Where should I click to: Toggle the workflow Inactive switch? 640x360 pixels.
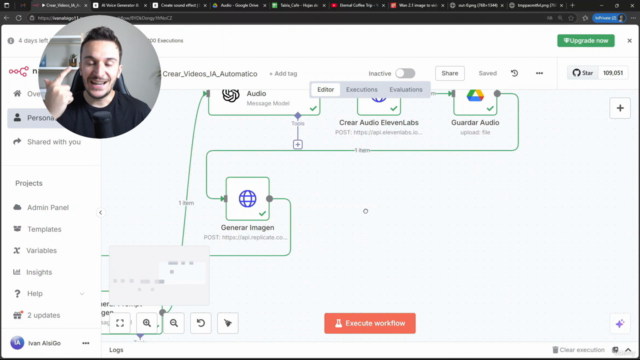(405, 73)
